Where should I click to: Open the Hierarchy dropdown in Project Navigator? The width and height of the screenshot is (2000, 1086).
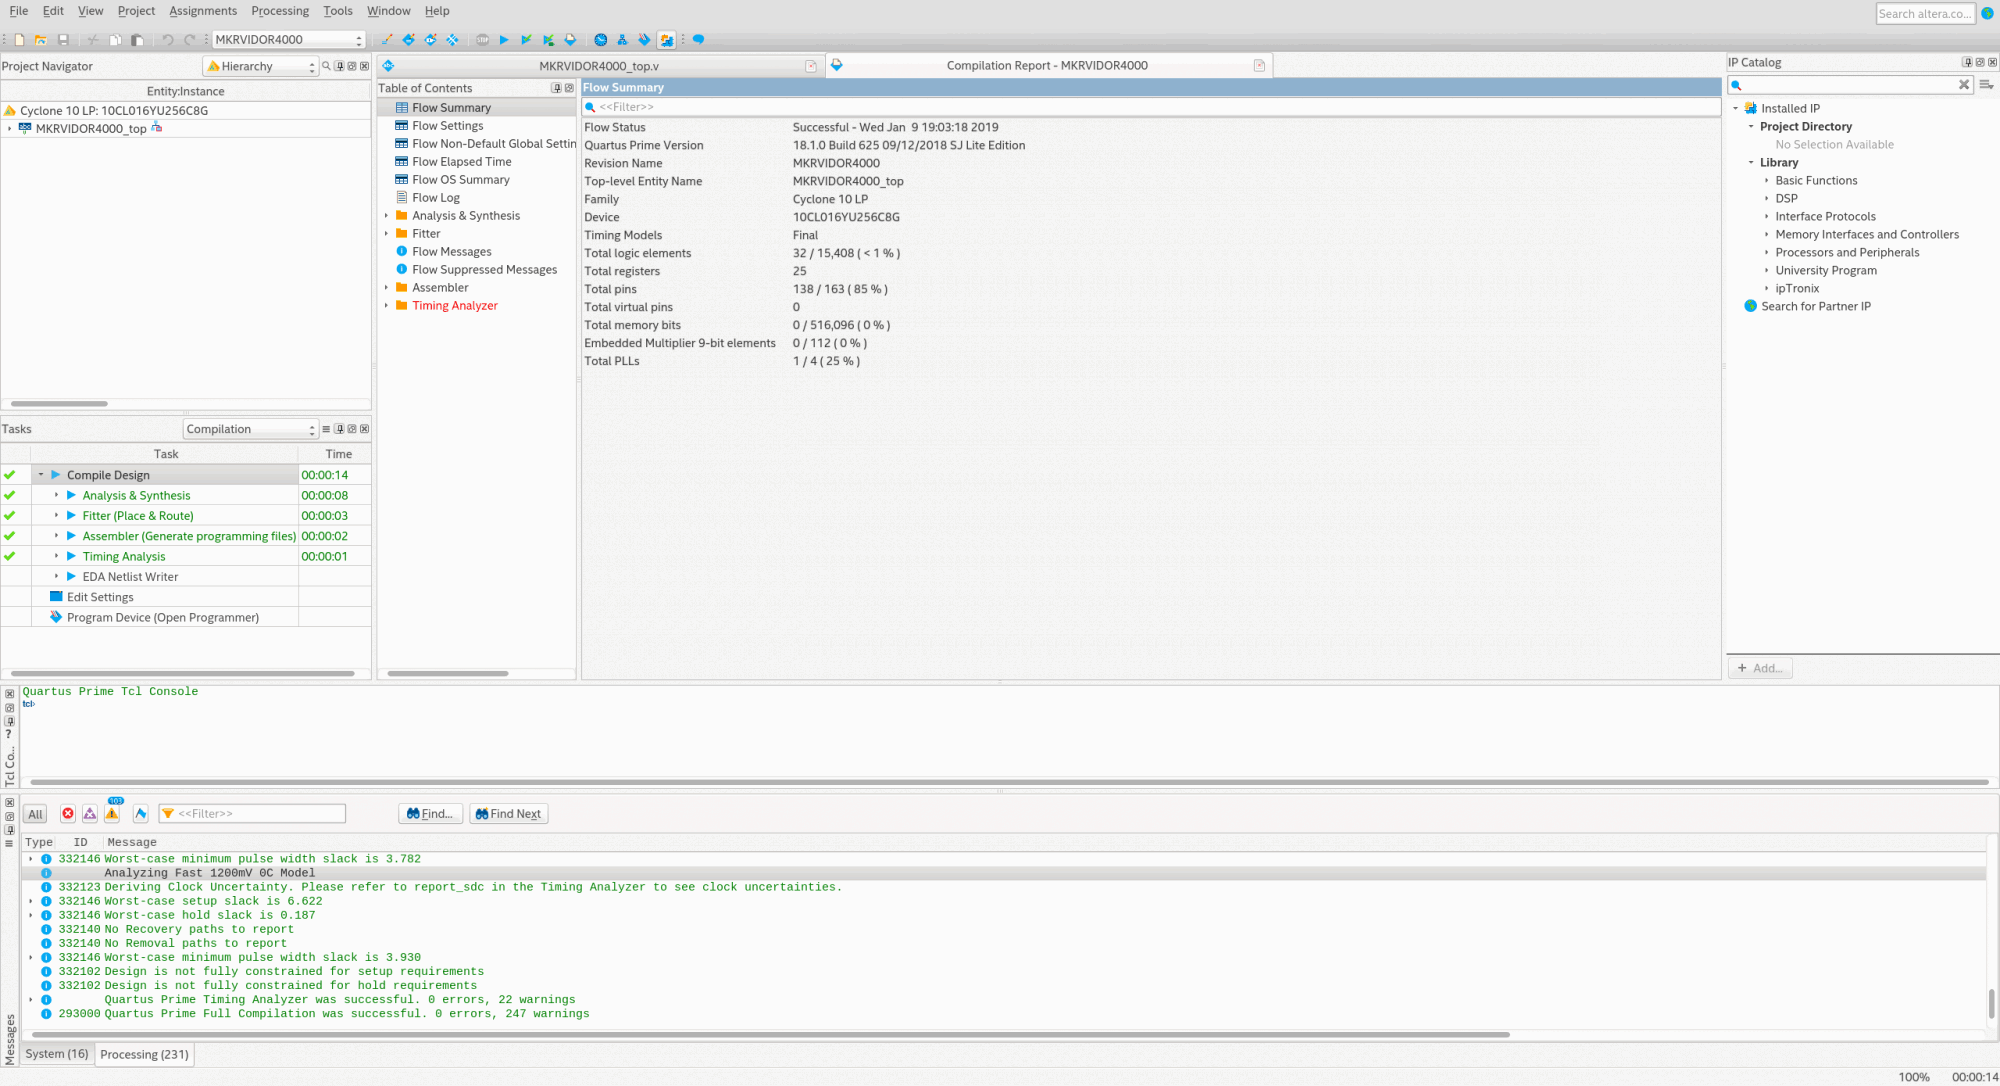(x=261, y=66)
